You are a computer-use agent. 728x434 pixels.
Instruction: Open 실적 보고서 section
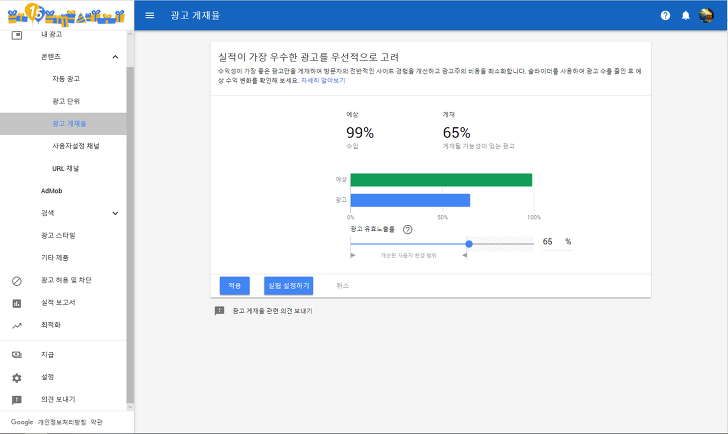pyautogui.click(x=58, y=302)
